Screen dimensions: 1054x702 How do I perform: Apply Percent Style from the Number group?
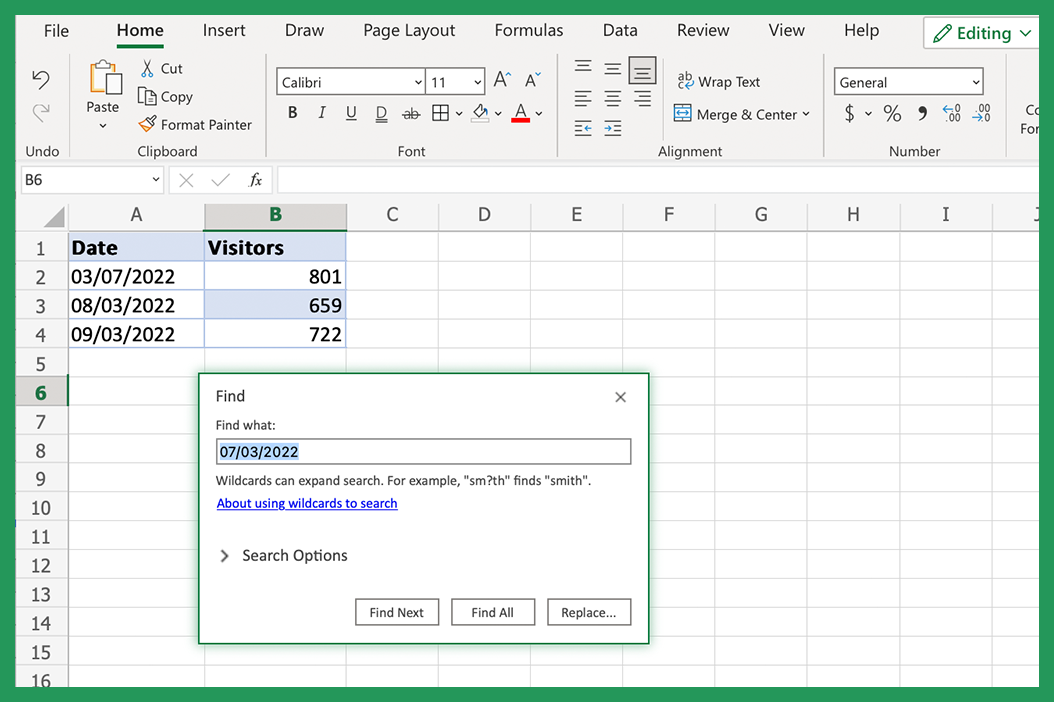pos(892,113)
